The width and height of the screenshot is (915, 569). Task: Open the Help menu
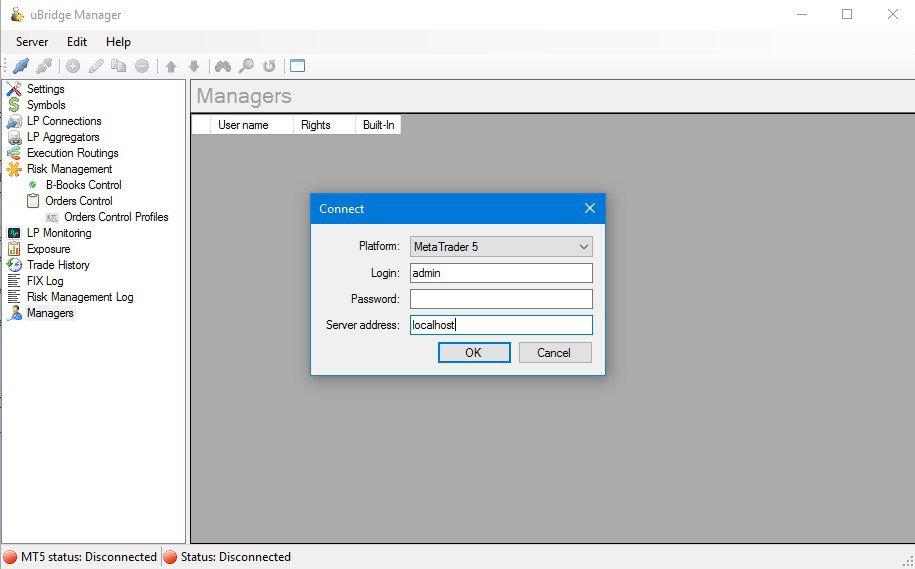coord(118,42)
